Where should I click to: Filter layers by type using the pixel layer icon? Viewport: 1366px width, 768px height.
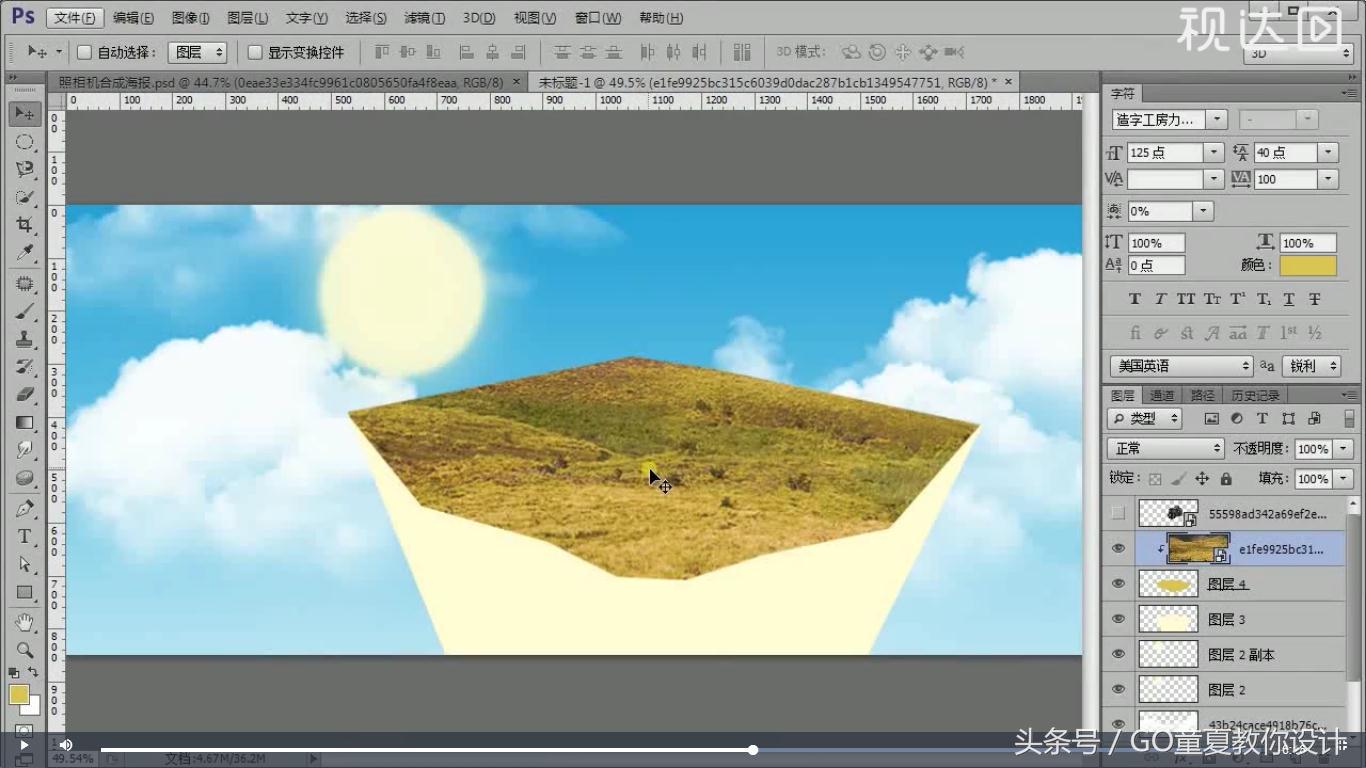pos(1212,418)
